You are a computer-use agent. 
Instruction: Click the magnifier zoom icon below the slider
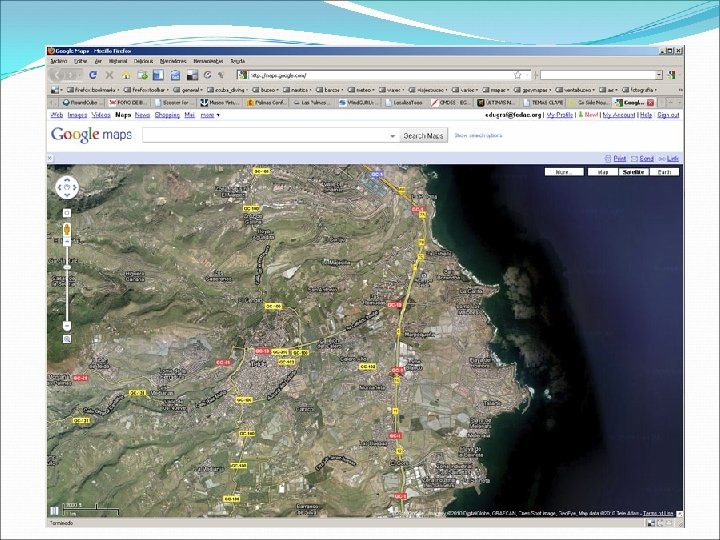tap(67, 339)
